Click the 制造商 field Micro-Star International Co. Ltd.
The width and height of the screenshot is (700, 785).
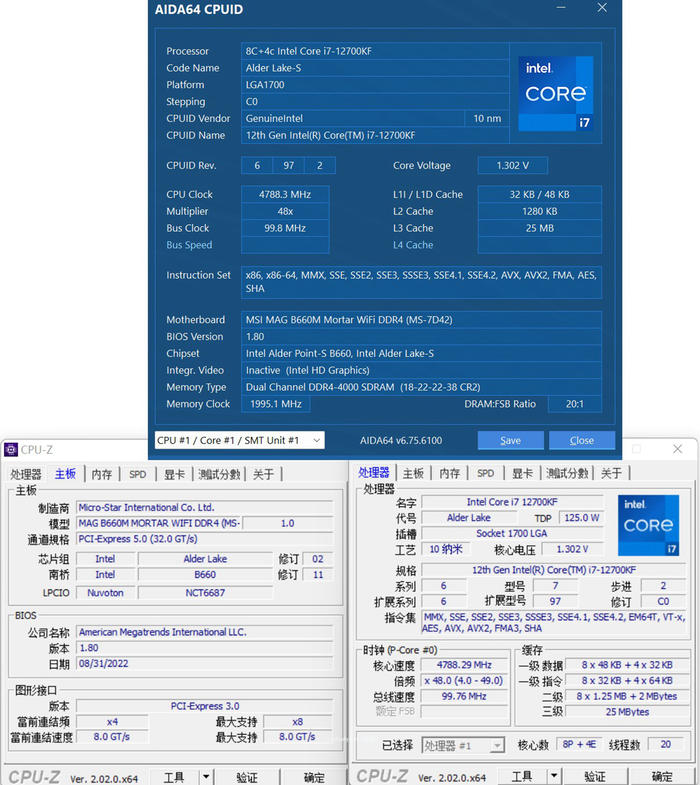(x=204, y=508)
